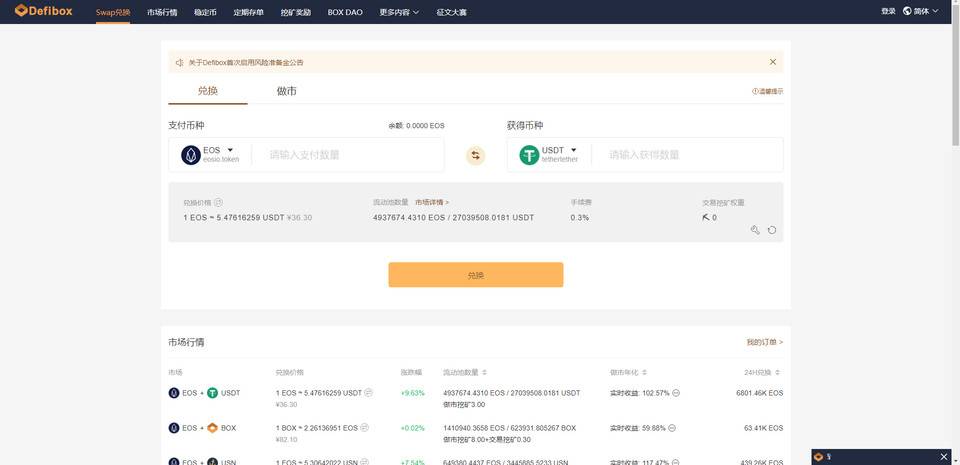Screen dimensions: 960x465
Task: Click the USDT Tether logo in receive field
Action: click(530, 155)
